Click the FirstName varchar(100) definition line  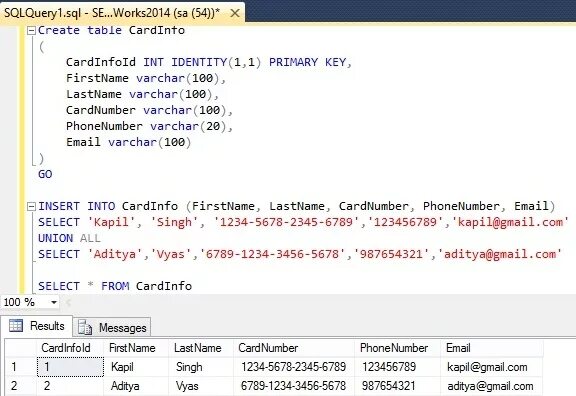(x=146, y=78)
